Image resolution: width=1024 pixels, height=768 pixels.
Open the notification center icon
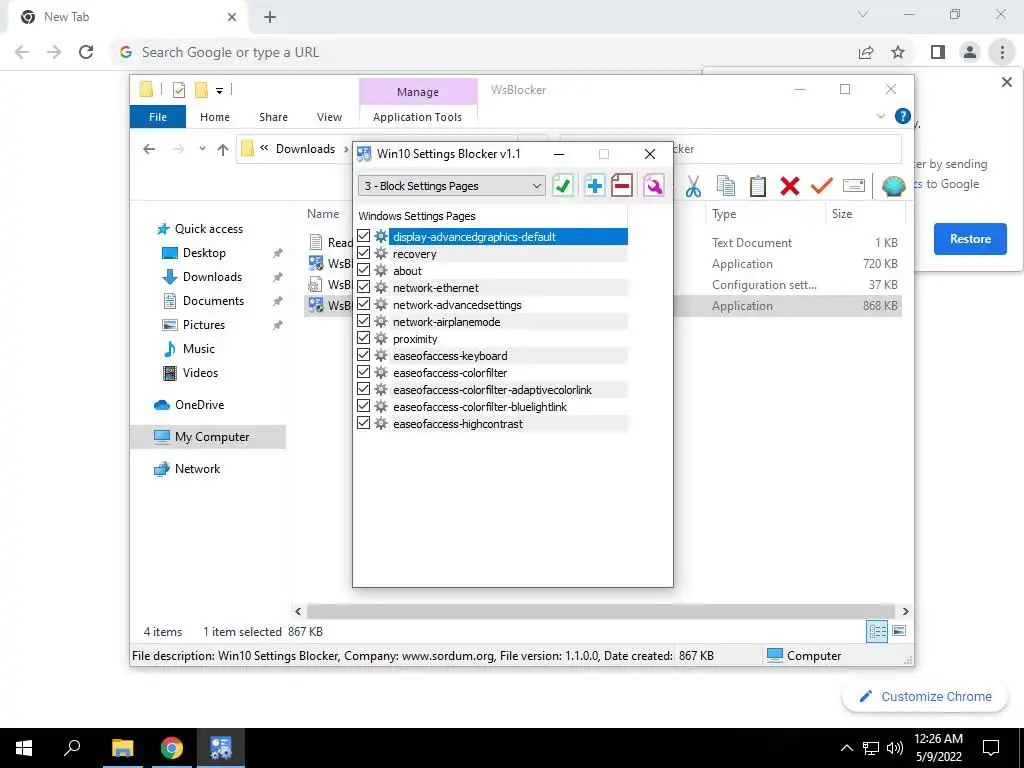[x=991, y=748]
